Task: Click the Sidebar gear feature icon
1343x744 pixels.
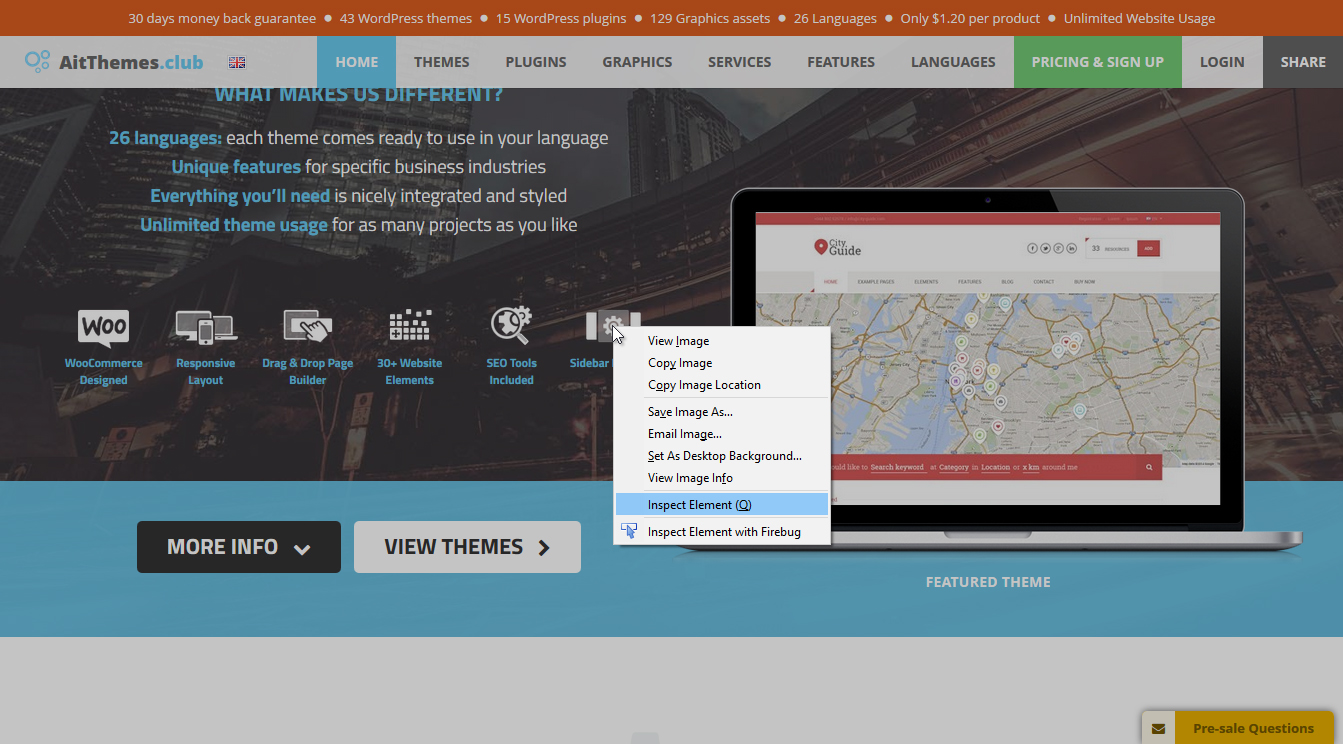Action: pyautogui.click(x=613, y=326)
